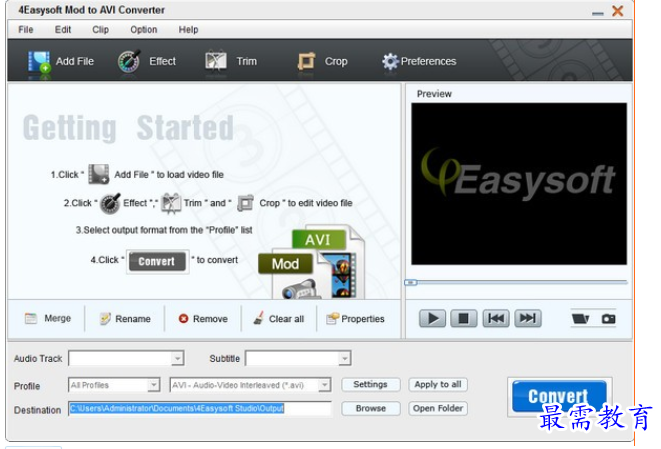Viewport: 661px width, 449px height.
Task: Jump to previous frame in preview
Action: click(x=496, y=318)
